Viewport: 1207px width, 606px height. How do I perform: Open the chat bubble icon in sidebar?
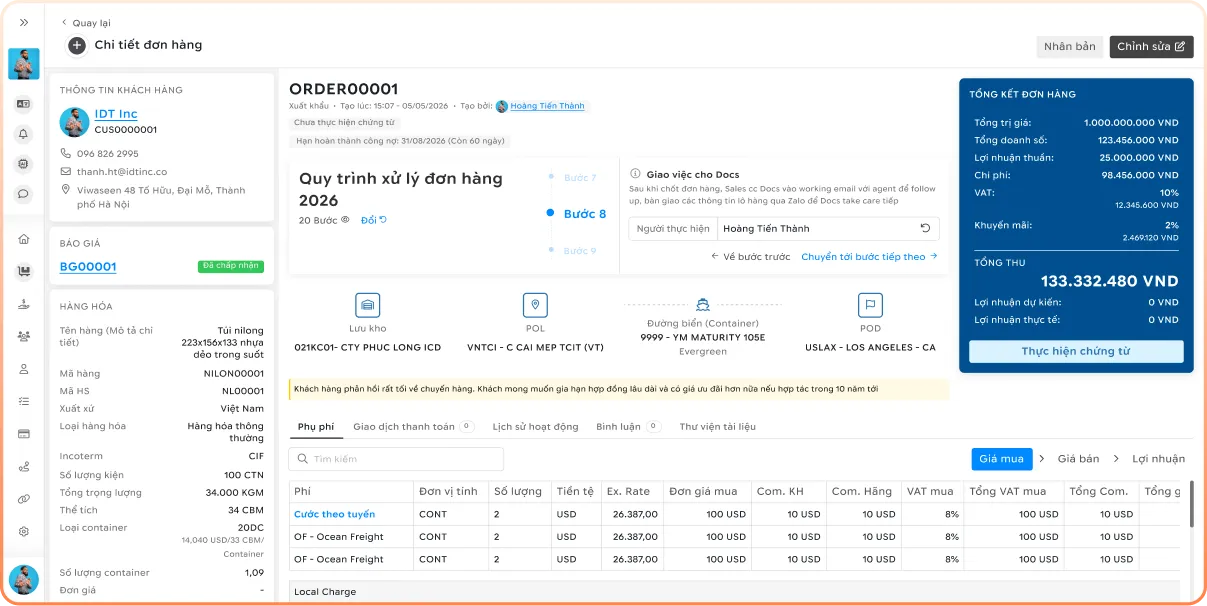pos(24,194)
